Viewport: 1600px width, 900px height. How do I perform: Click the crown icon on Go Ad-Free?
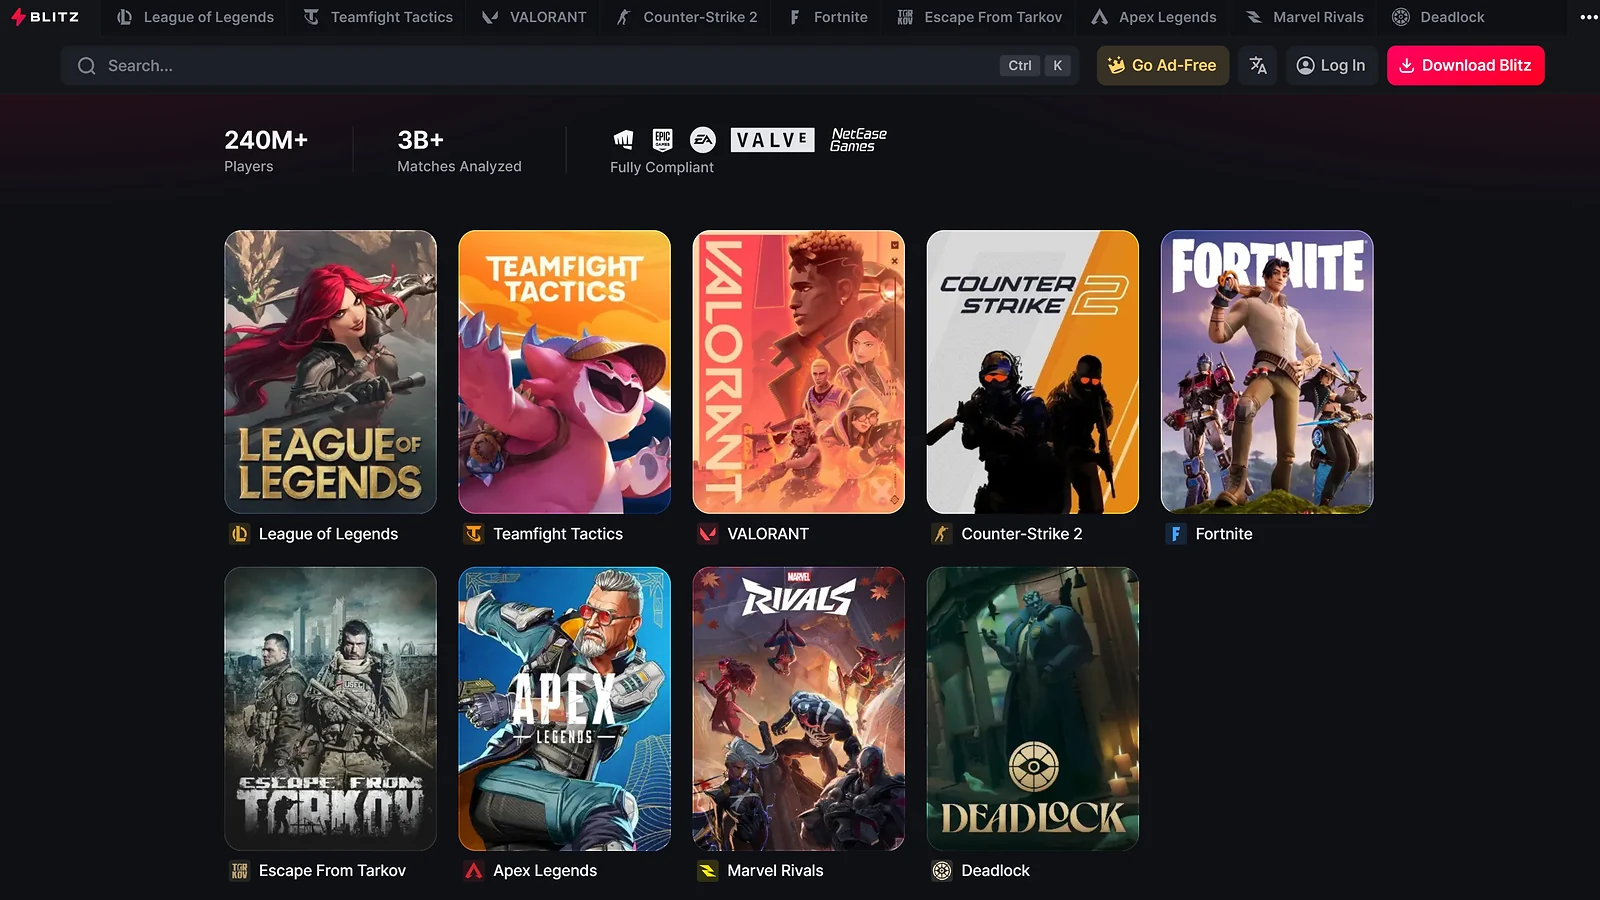pyautogui.click(x=1116, y=65)
